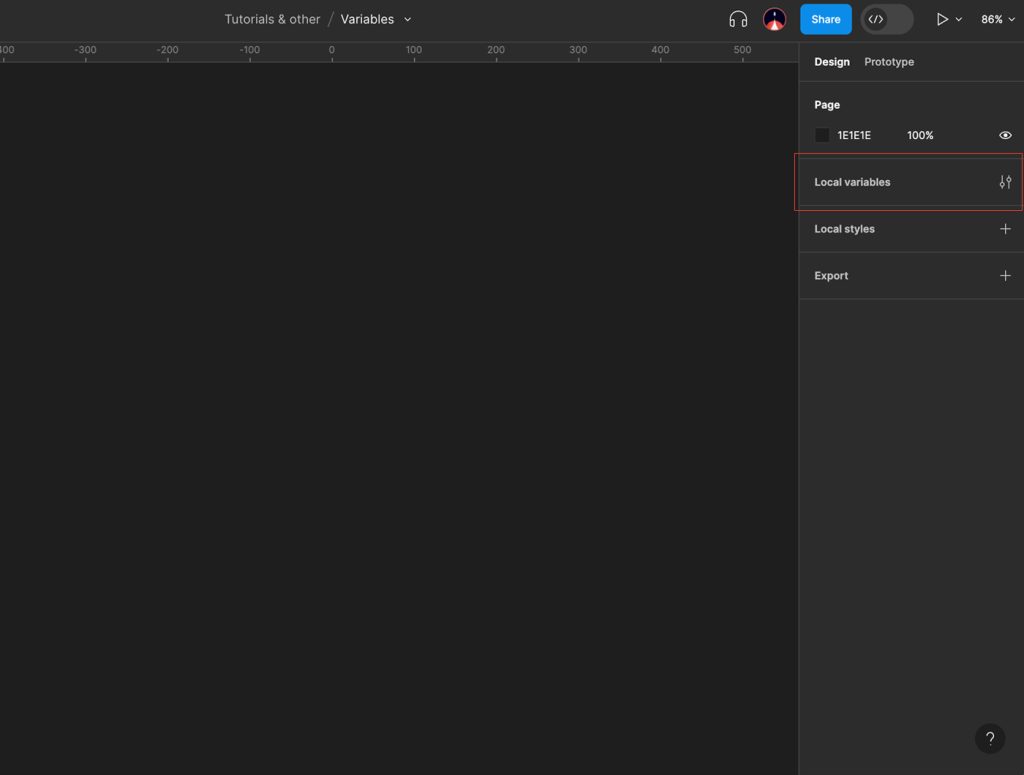This screenshot has width=1024, height=775.
Task: Open the 86% zoom level dropdown
Action: [998, 19]
